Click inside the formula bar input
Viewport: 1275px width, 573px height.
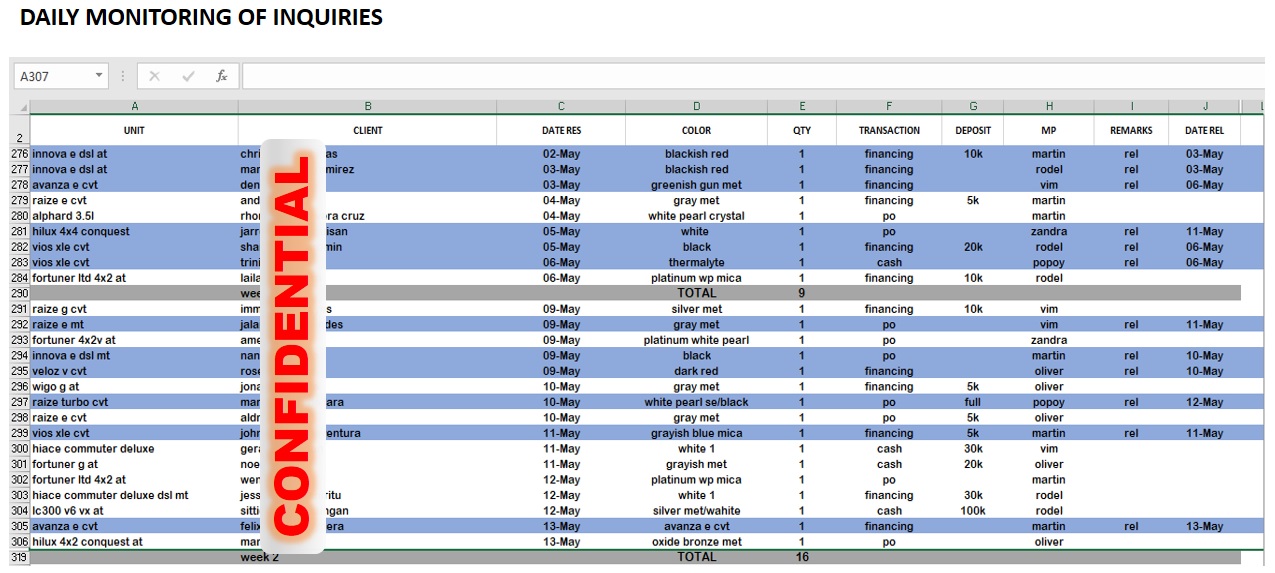[x=751, y=76]
